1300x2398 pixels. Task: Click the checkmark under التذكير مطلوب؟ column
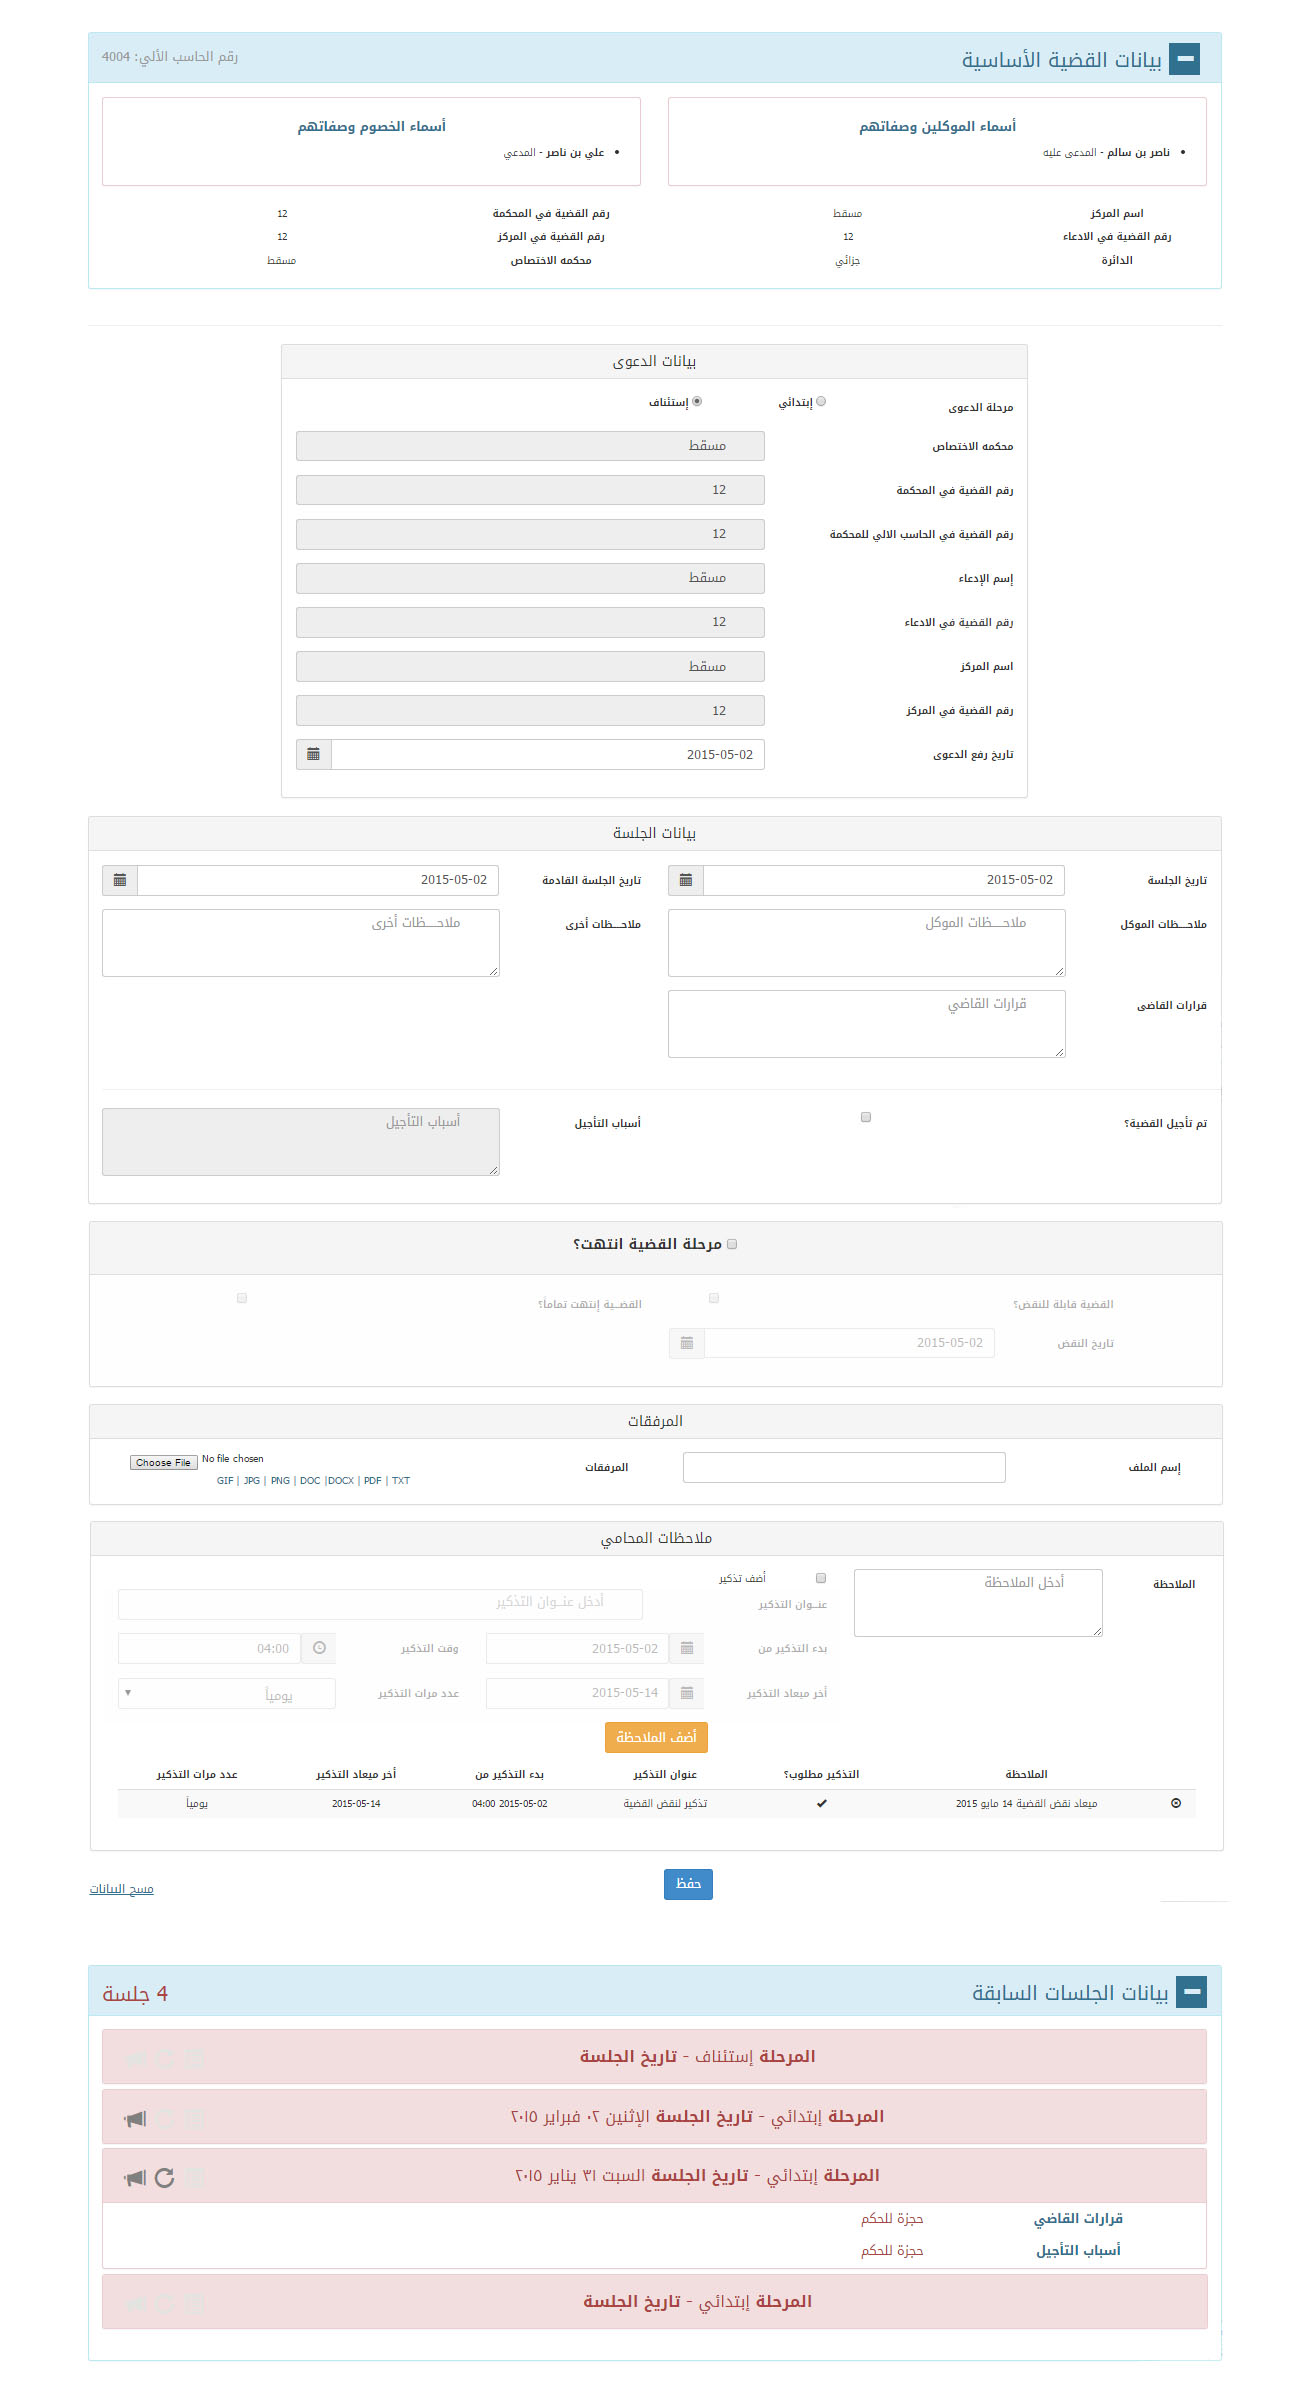pos(822,1803)
